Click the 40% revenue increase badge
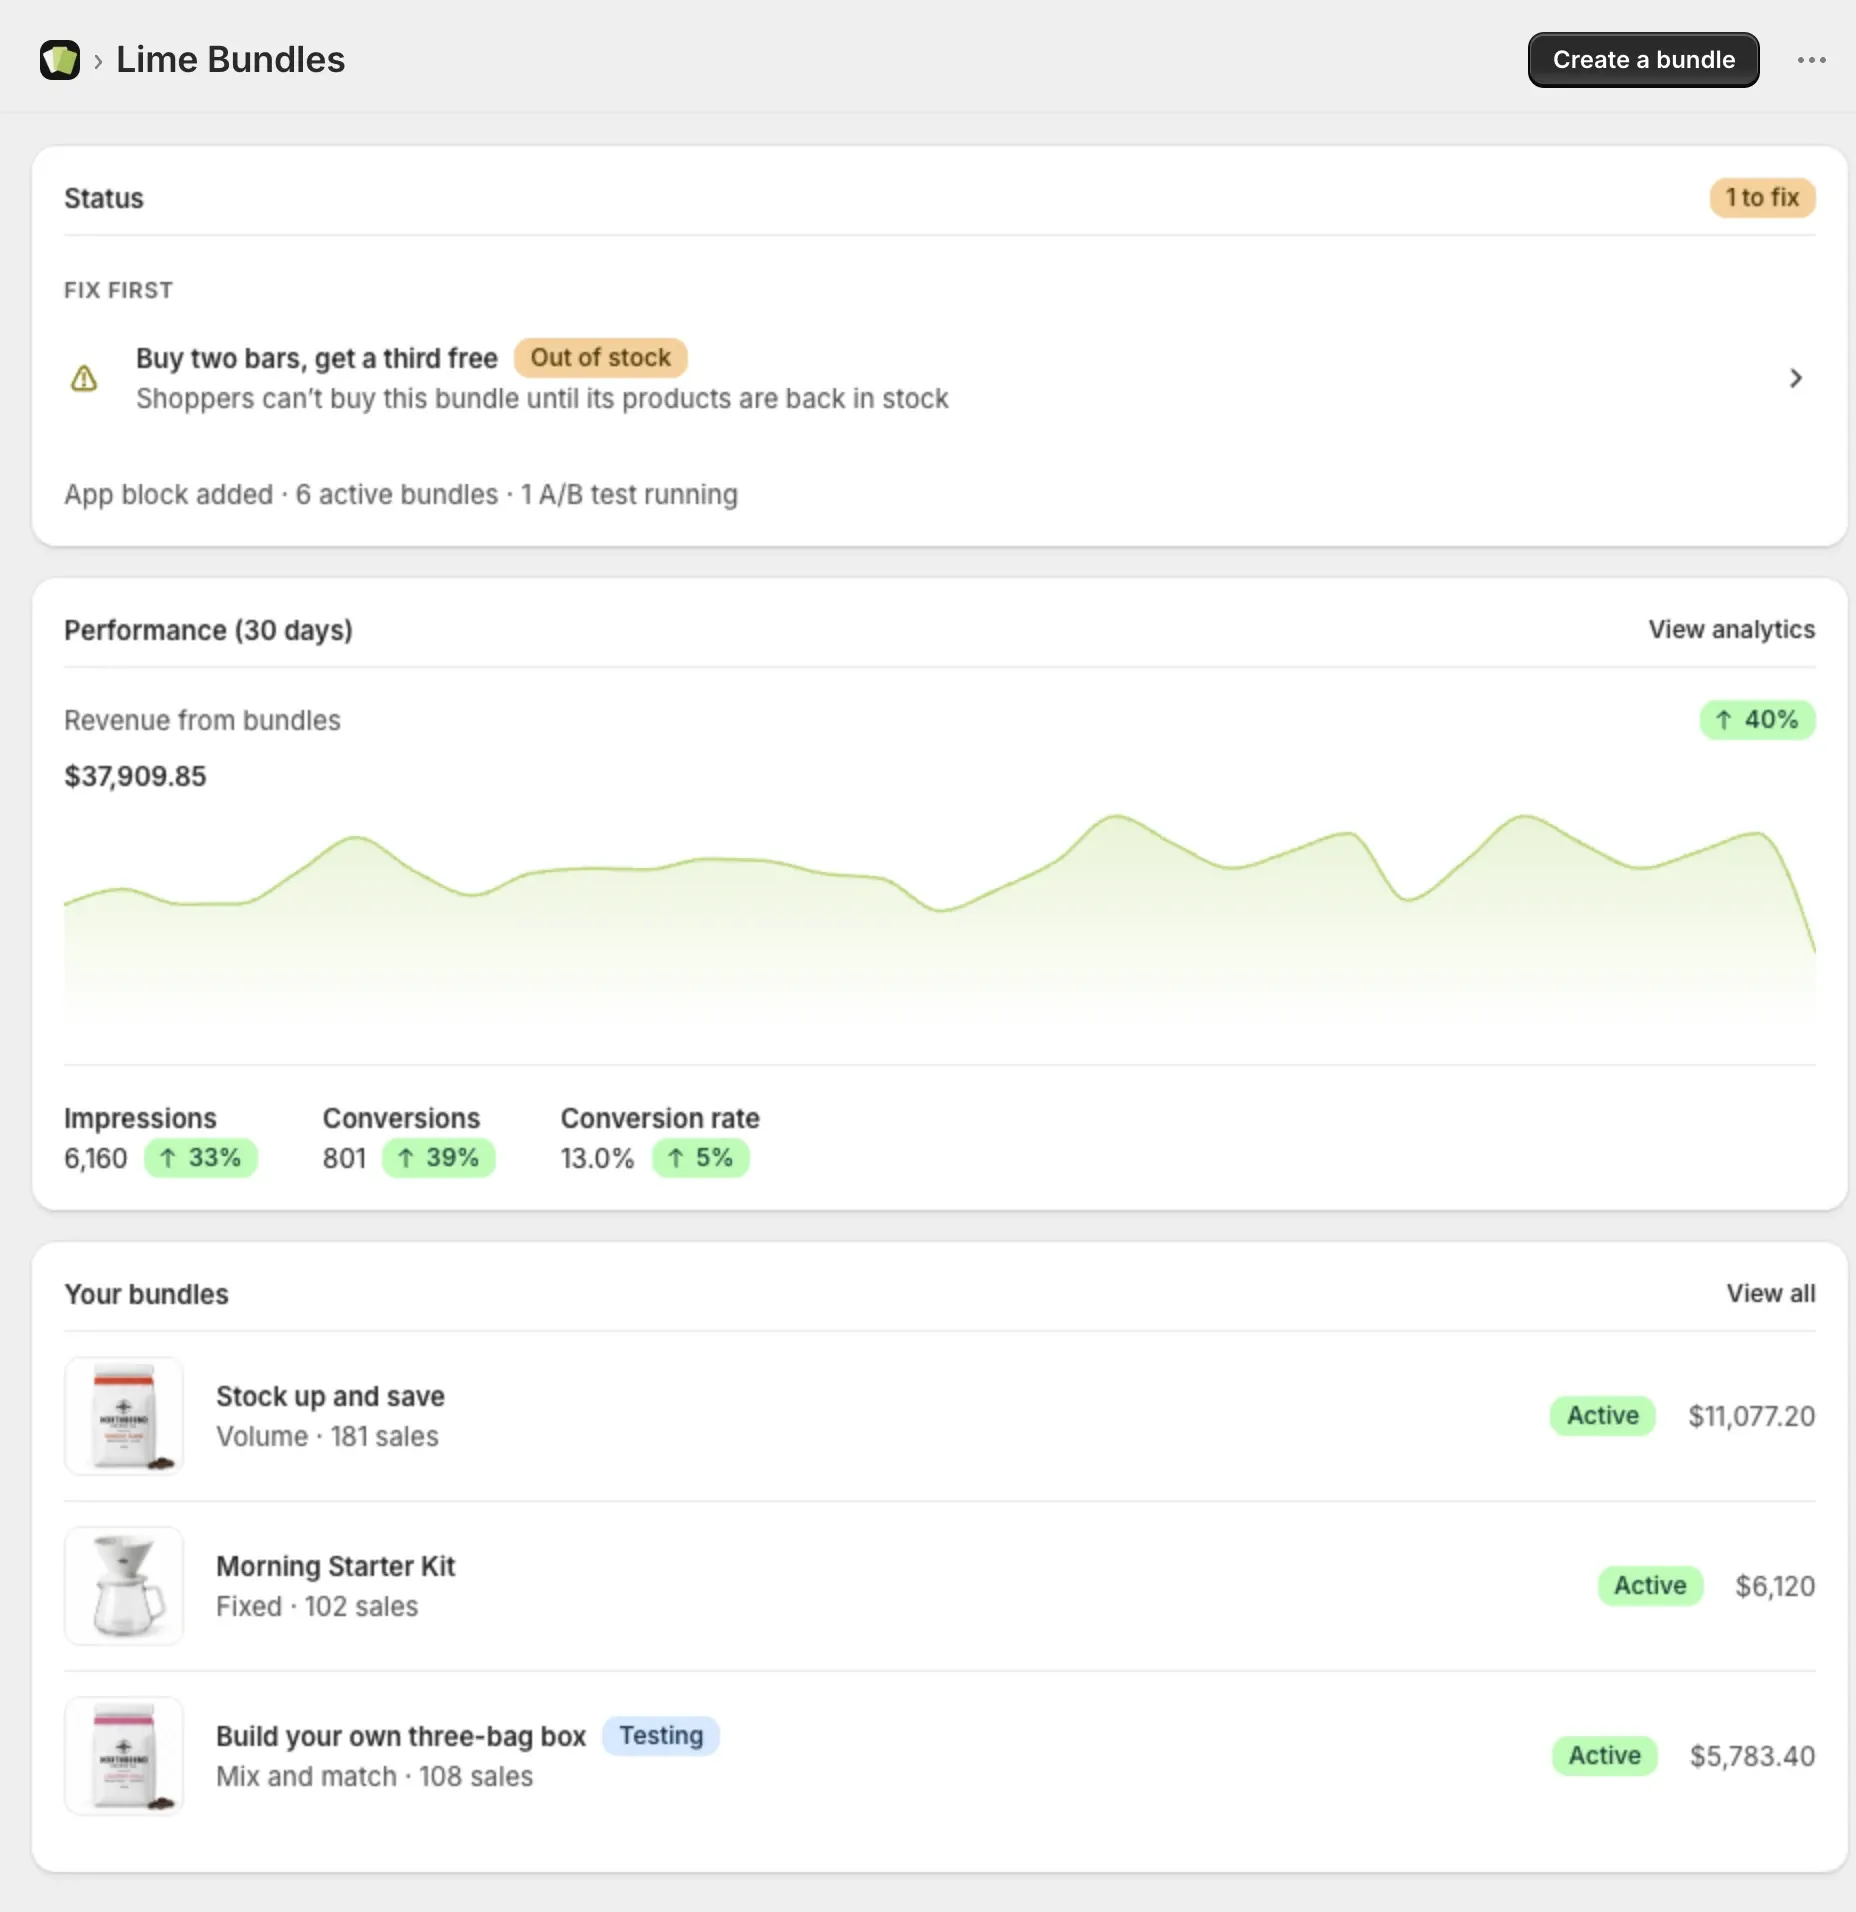 coord(1757,720)
